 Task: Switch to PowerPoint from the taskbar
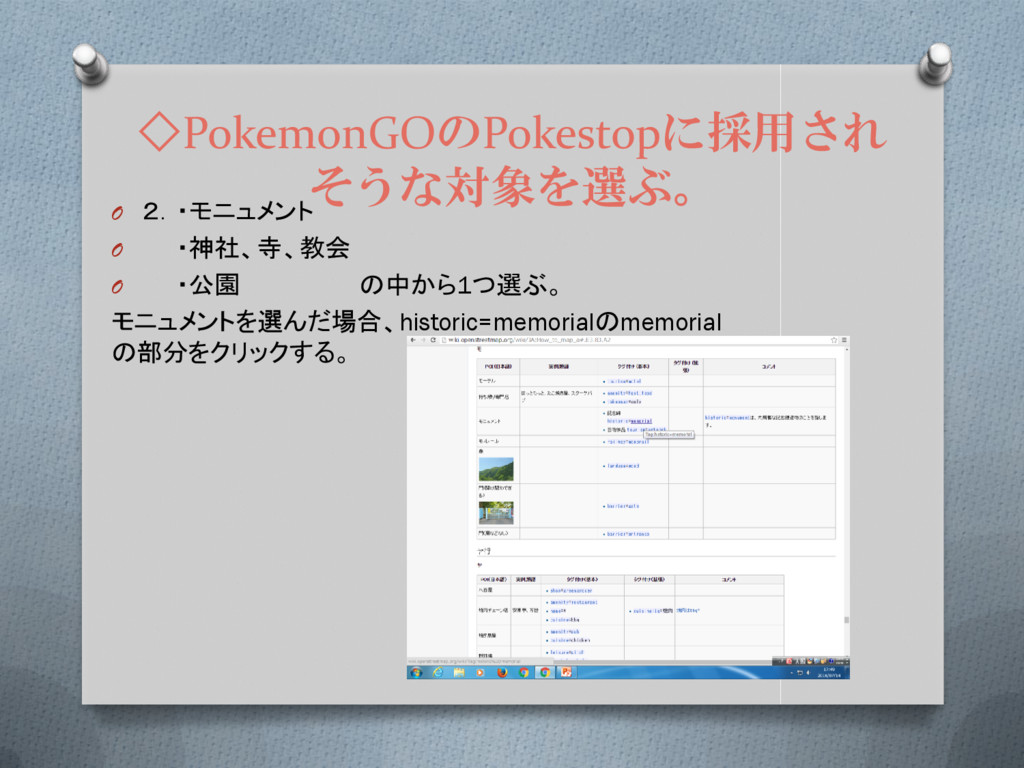pos(566,672)
